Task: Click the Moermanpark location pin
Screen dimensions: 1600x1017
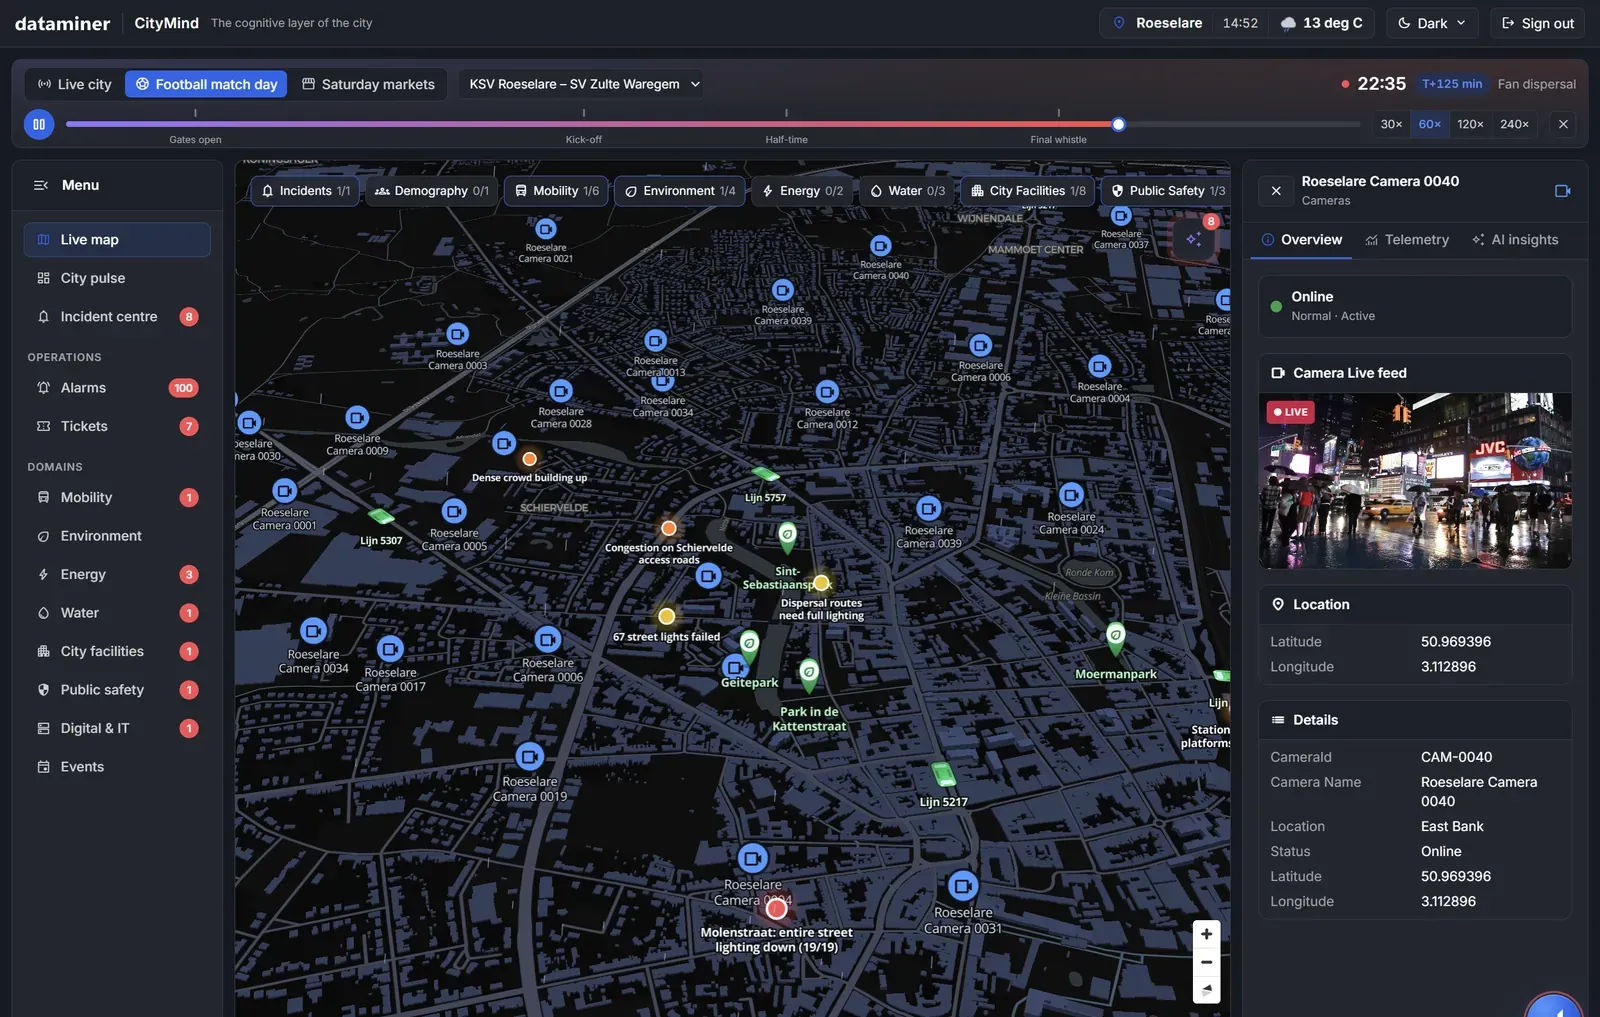Action: [1116, 637]
